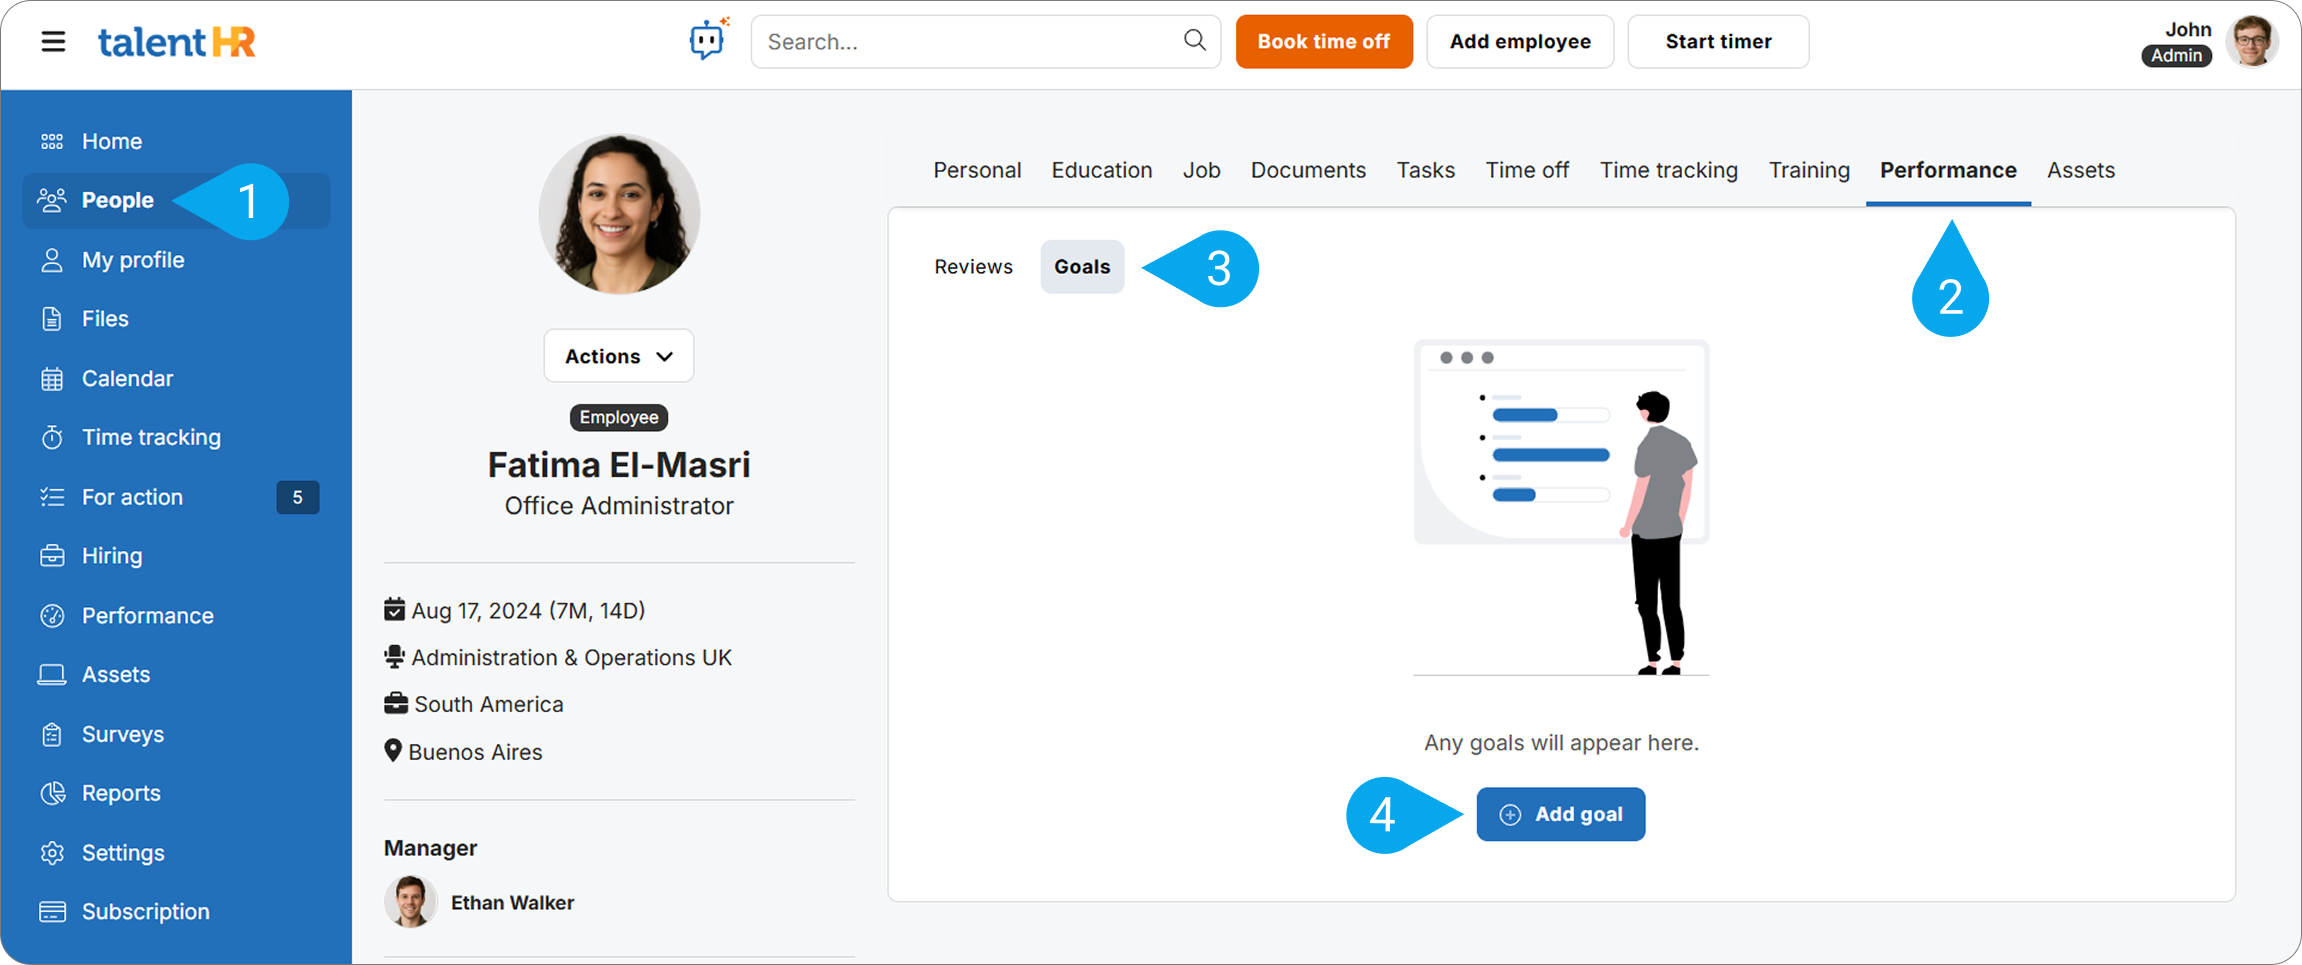
Task: Open the hamburger menu icon
Action: pyautogui.click(x=53, y=42)
